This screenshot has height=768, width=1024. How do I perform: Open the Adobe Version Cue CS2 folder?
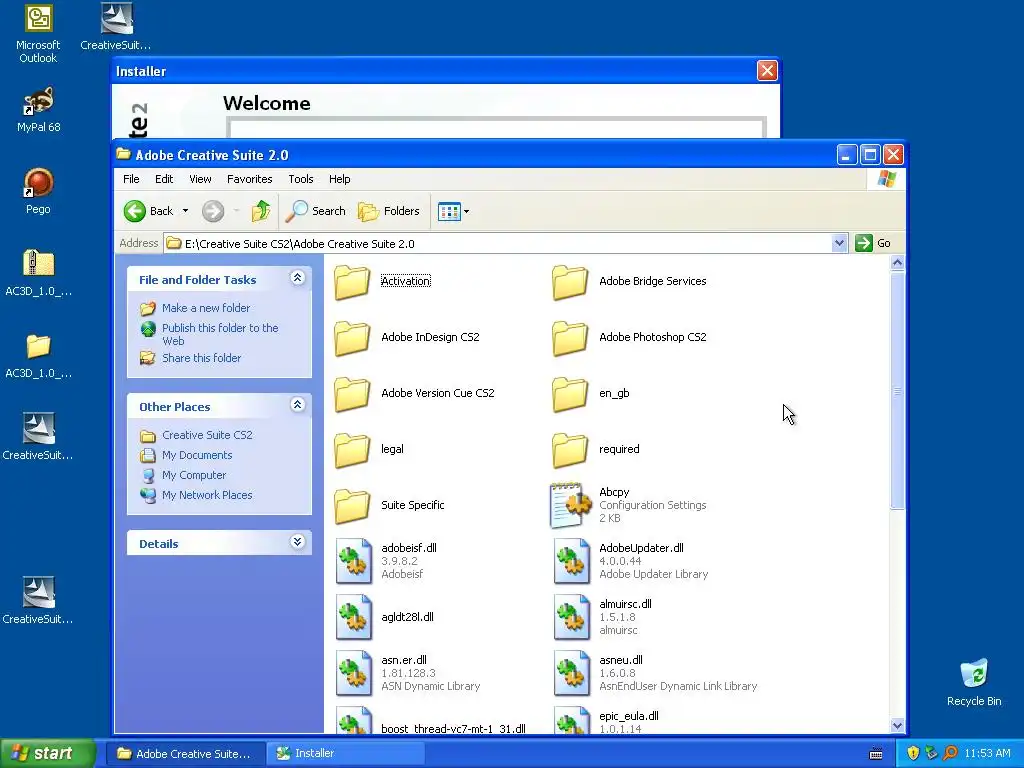(414, 394)
